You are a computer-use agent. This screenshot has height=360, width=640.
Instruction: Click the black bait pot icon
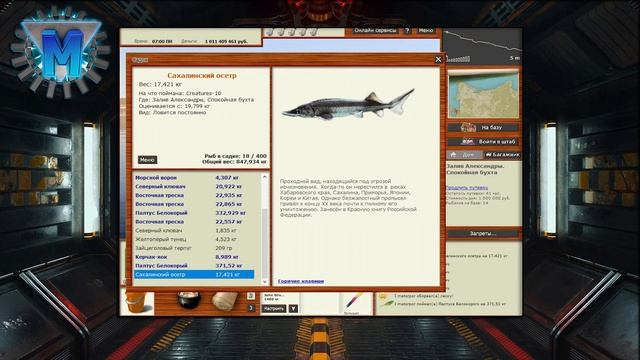(189, 301)
